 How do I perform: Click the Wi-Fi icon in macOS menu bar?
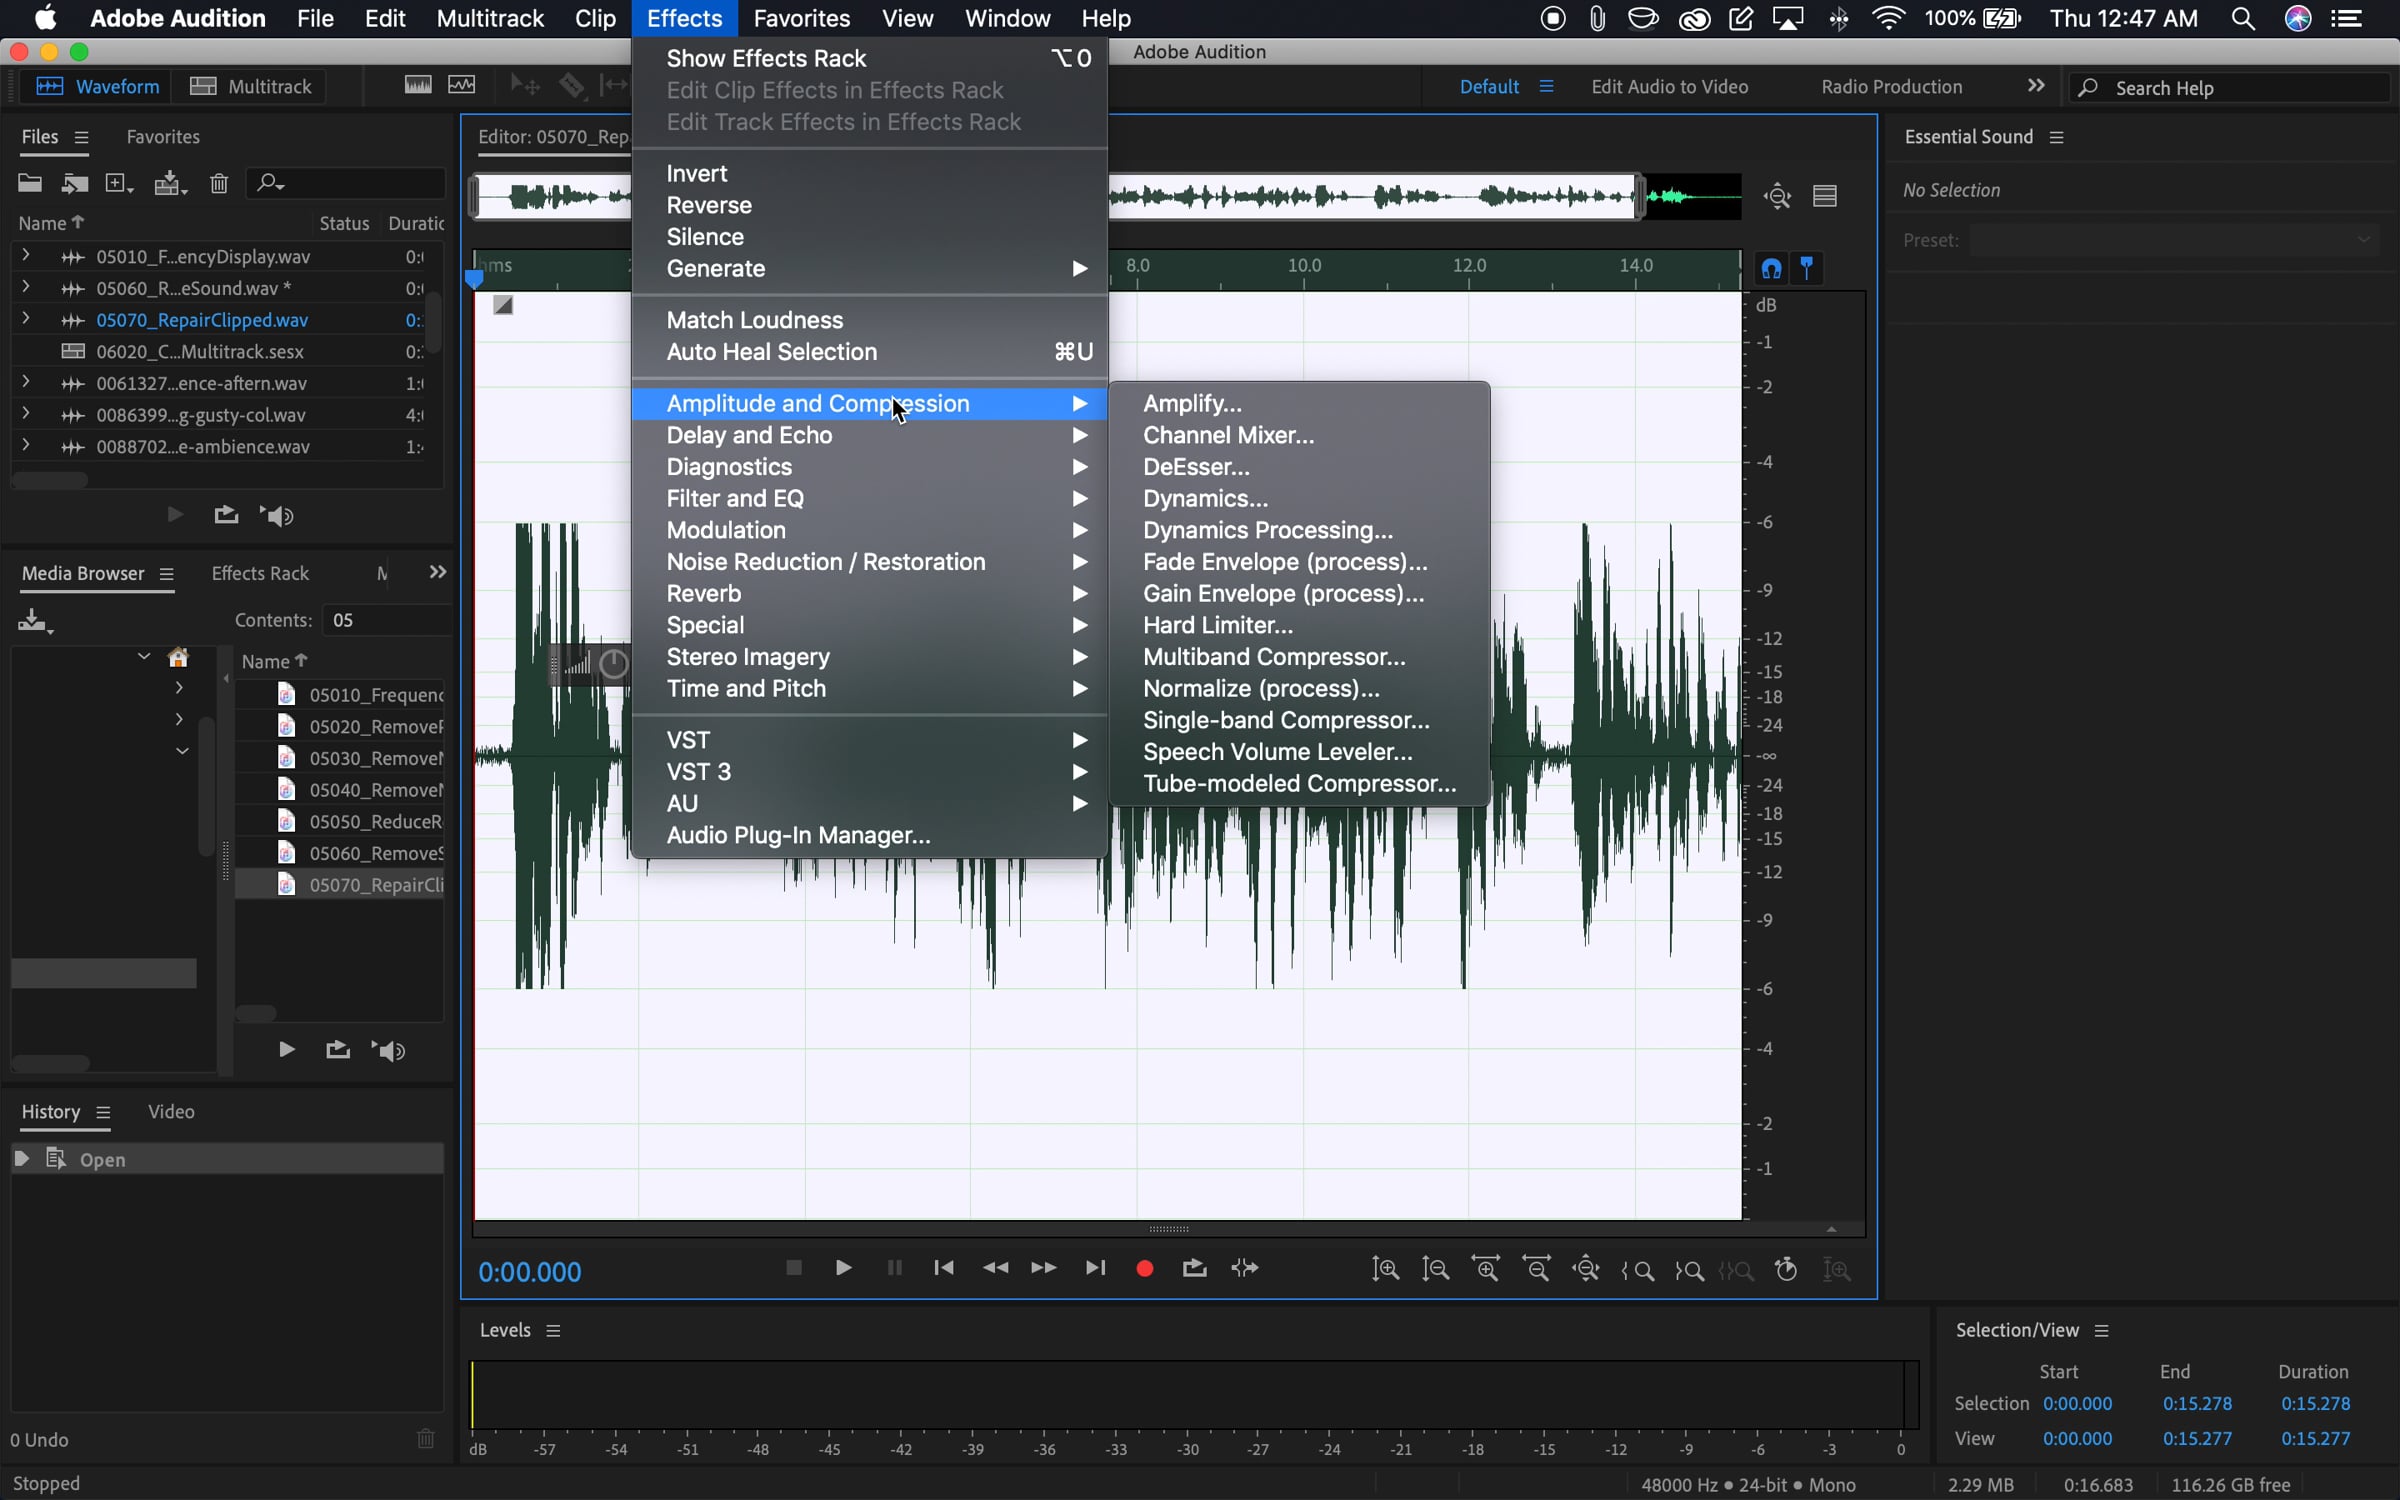[1888, 18]
